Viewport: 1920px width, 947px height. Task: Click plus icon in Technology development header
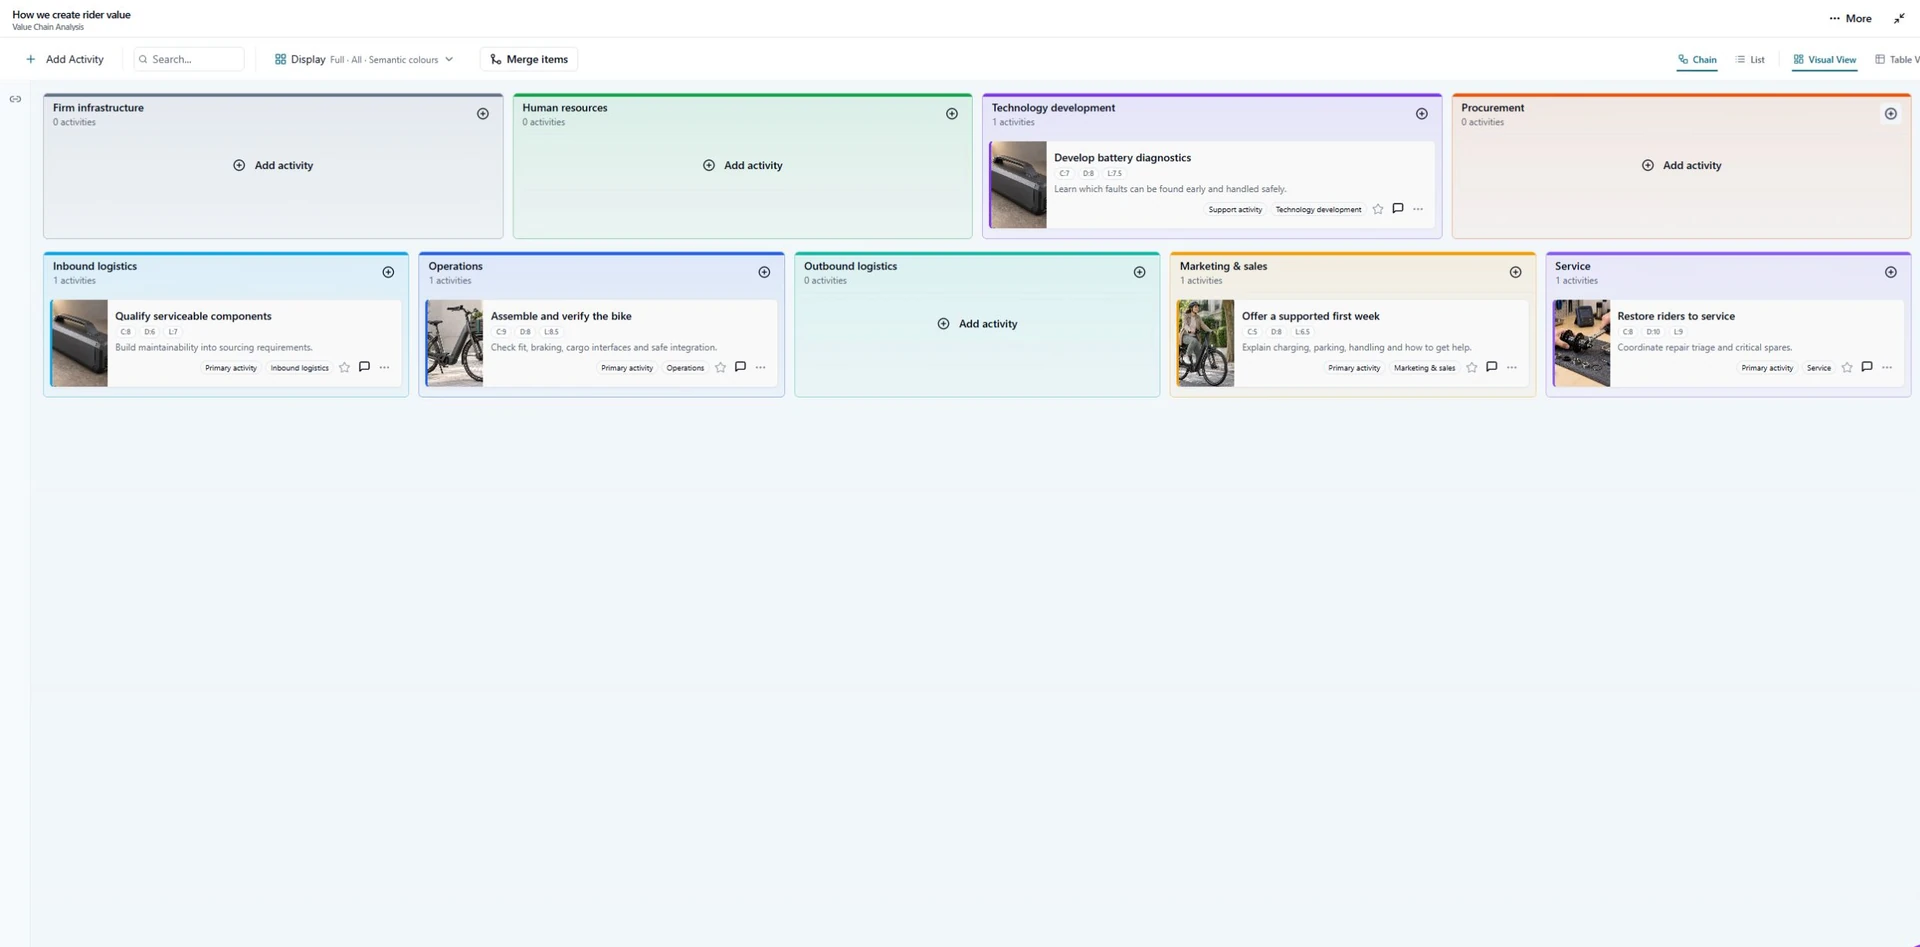click(1422, 114)
